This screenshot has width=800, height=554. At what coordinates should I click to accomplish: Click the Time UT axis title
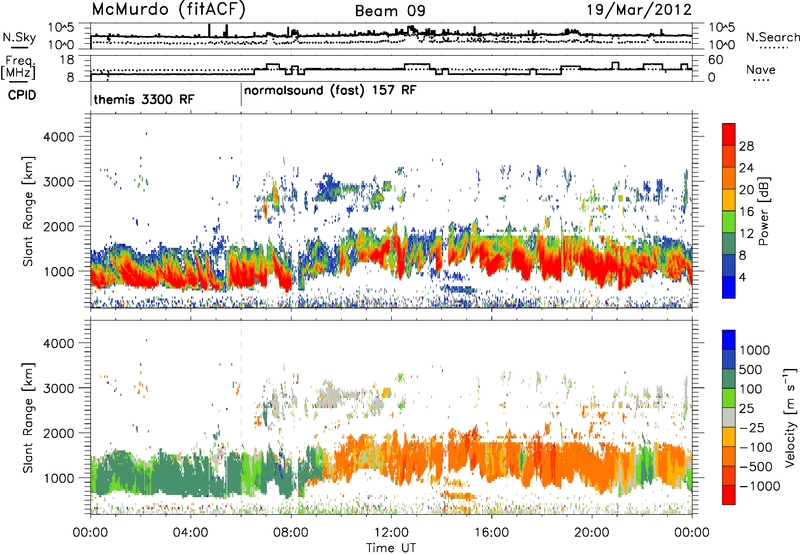[x=391, y=548]
